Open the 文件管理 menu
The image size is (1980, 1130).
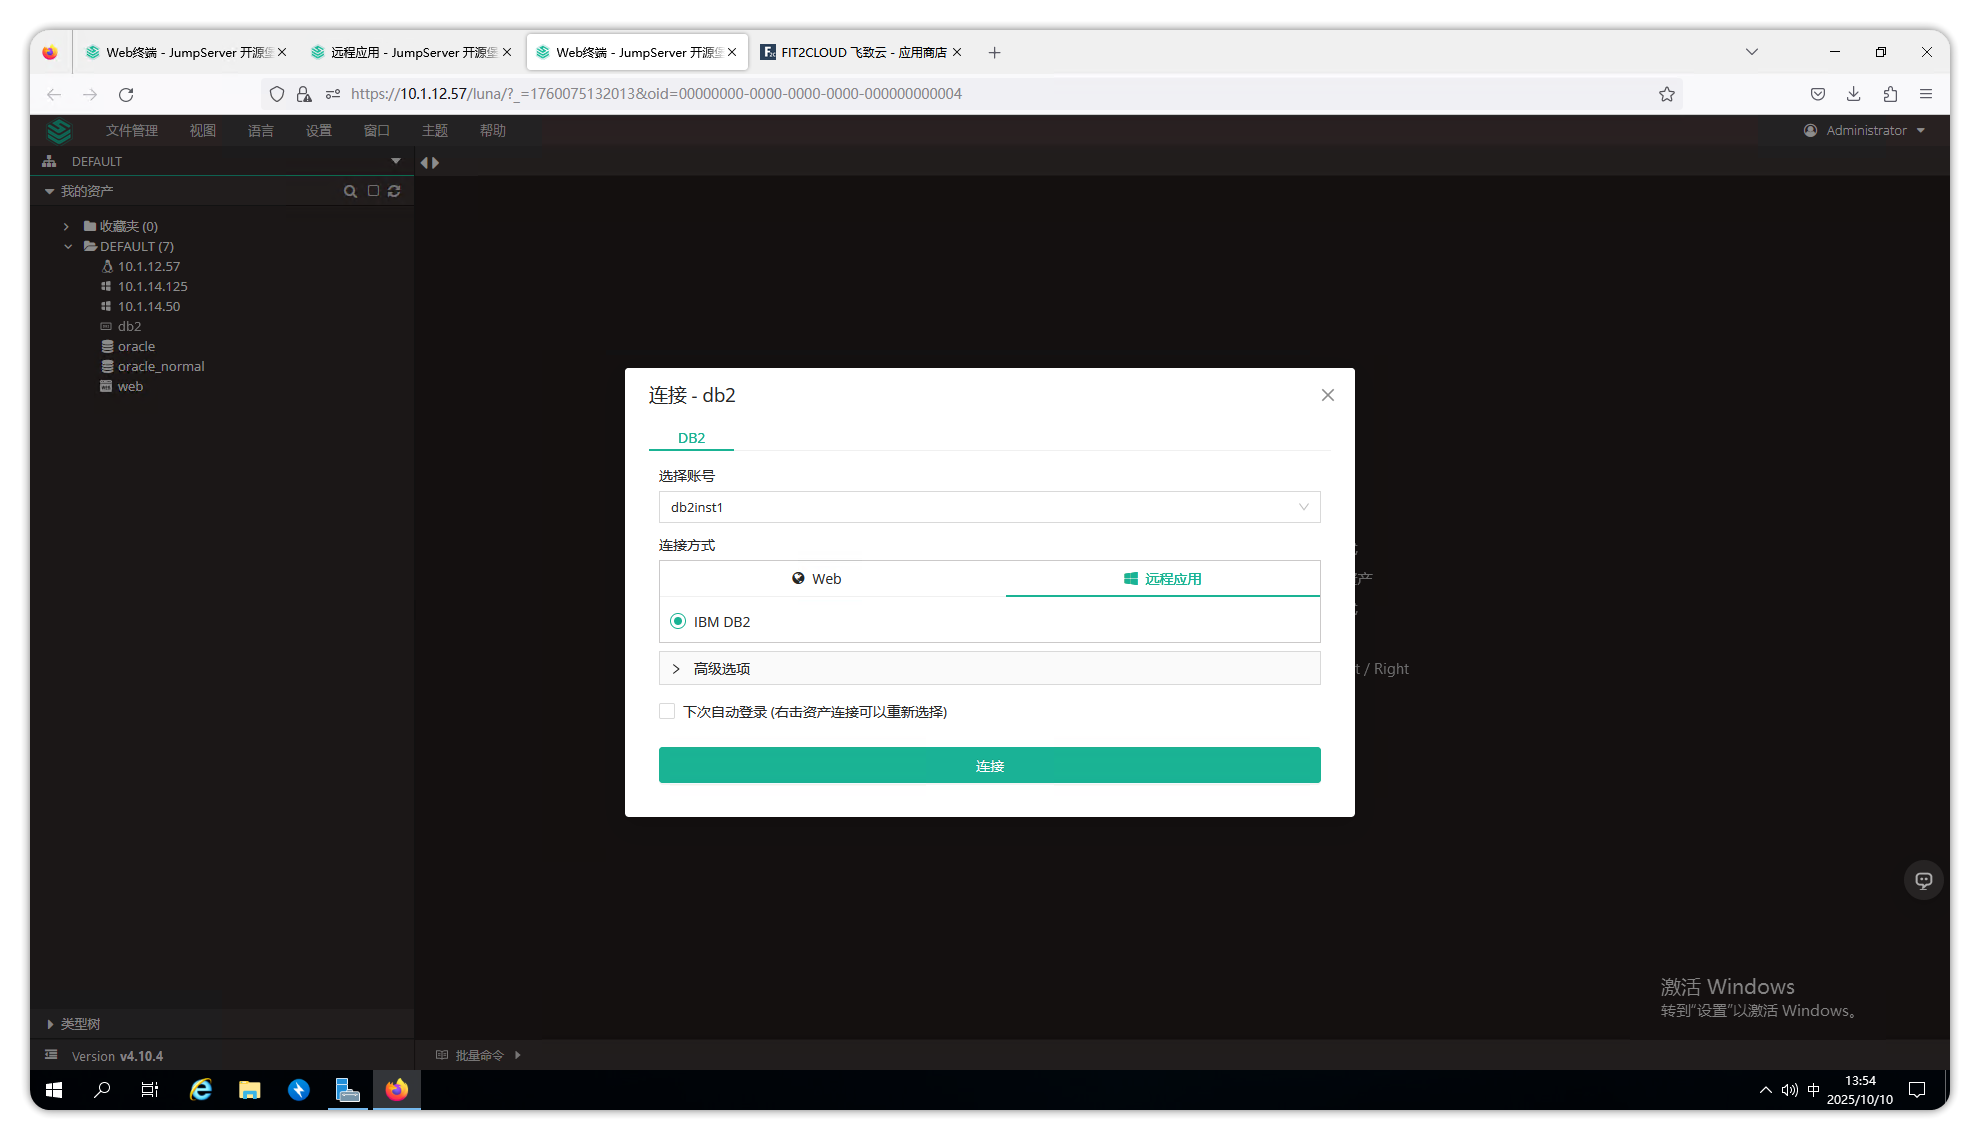coord(132,131)
